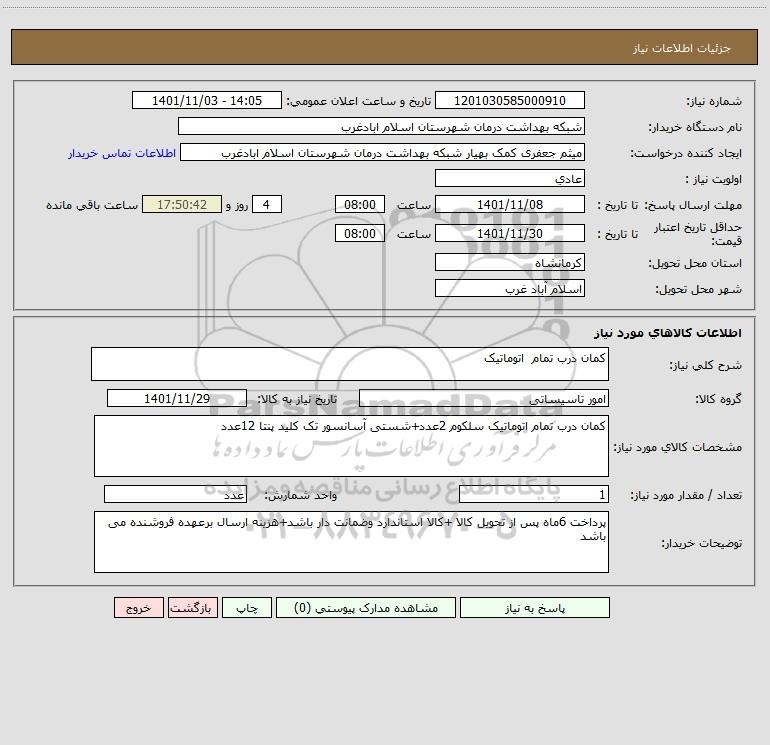Click the نام دستگاه خریدار label
Viewport: 770px width, 745px height.
coord(695,128)
